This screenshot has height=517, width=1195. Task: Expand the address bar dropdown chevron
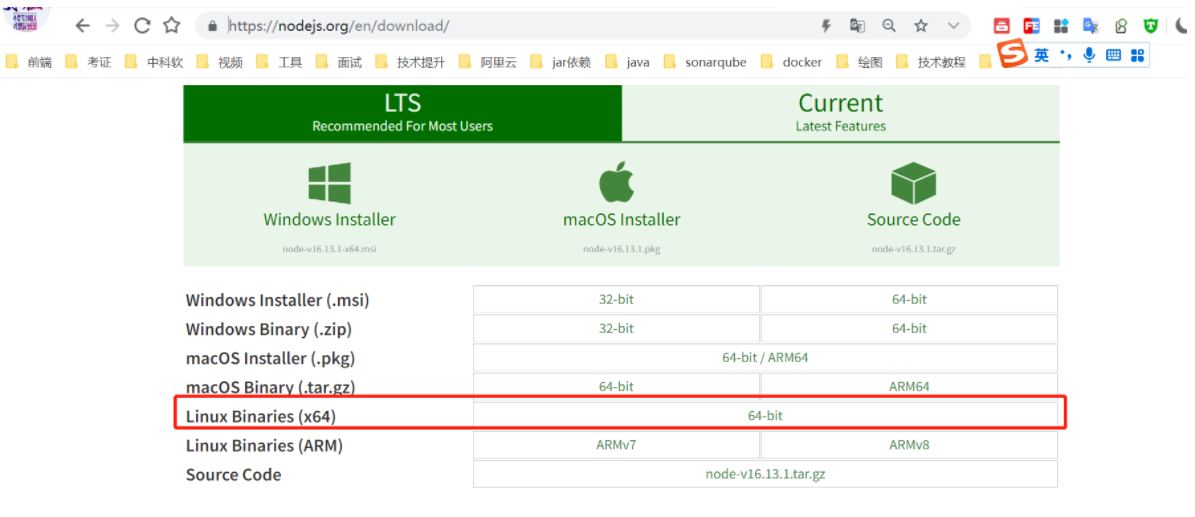[953, 26]
